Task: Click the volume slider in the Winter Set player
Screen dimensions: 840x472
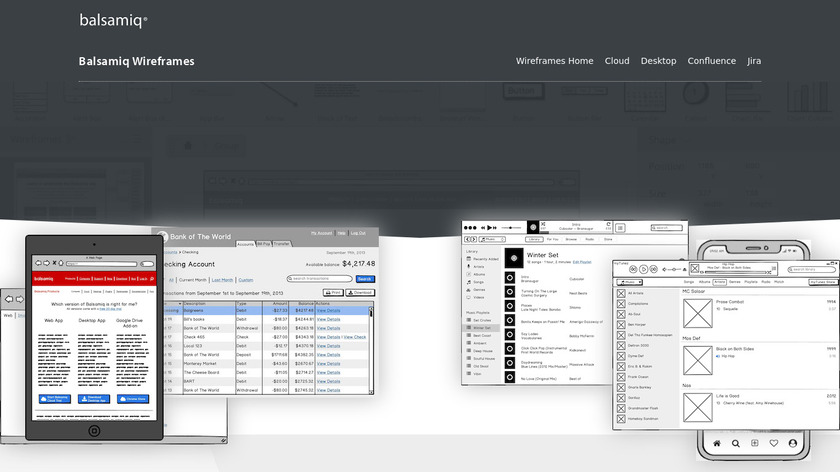Action: coord(511,228)
